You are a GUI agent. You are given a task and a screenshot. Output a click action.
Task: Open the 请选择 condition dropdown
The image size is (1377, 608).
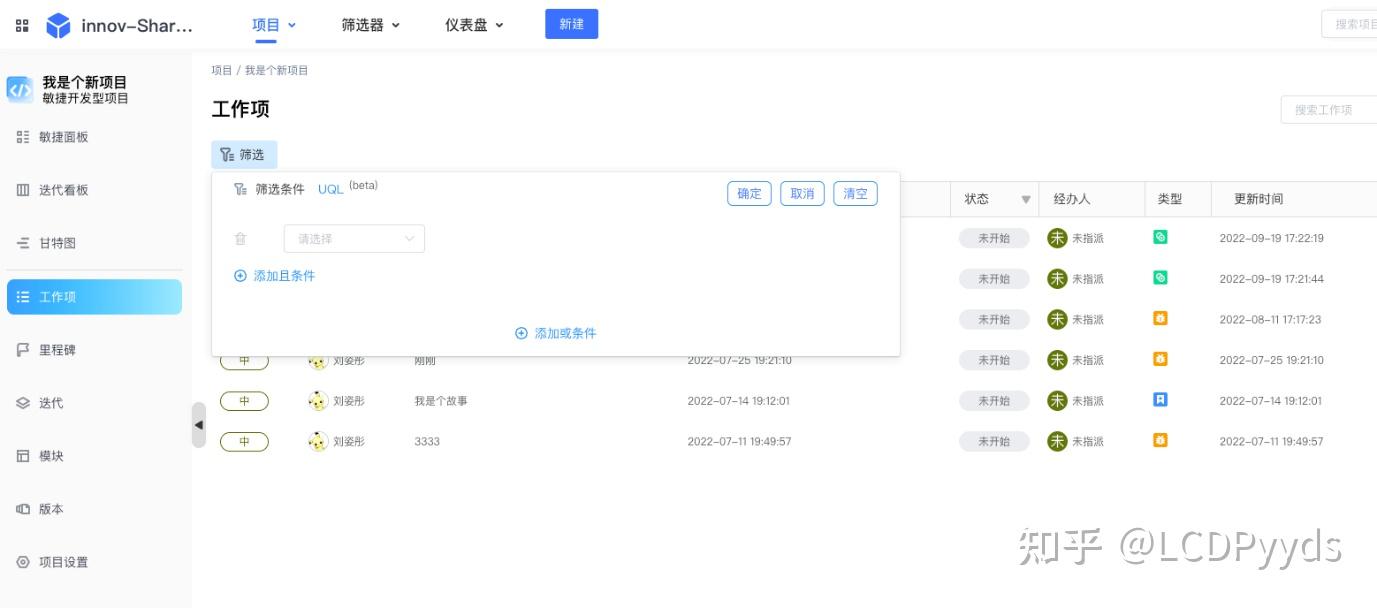[x=354, y=239]
